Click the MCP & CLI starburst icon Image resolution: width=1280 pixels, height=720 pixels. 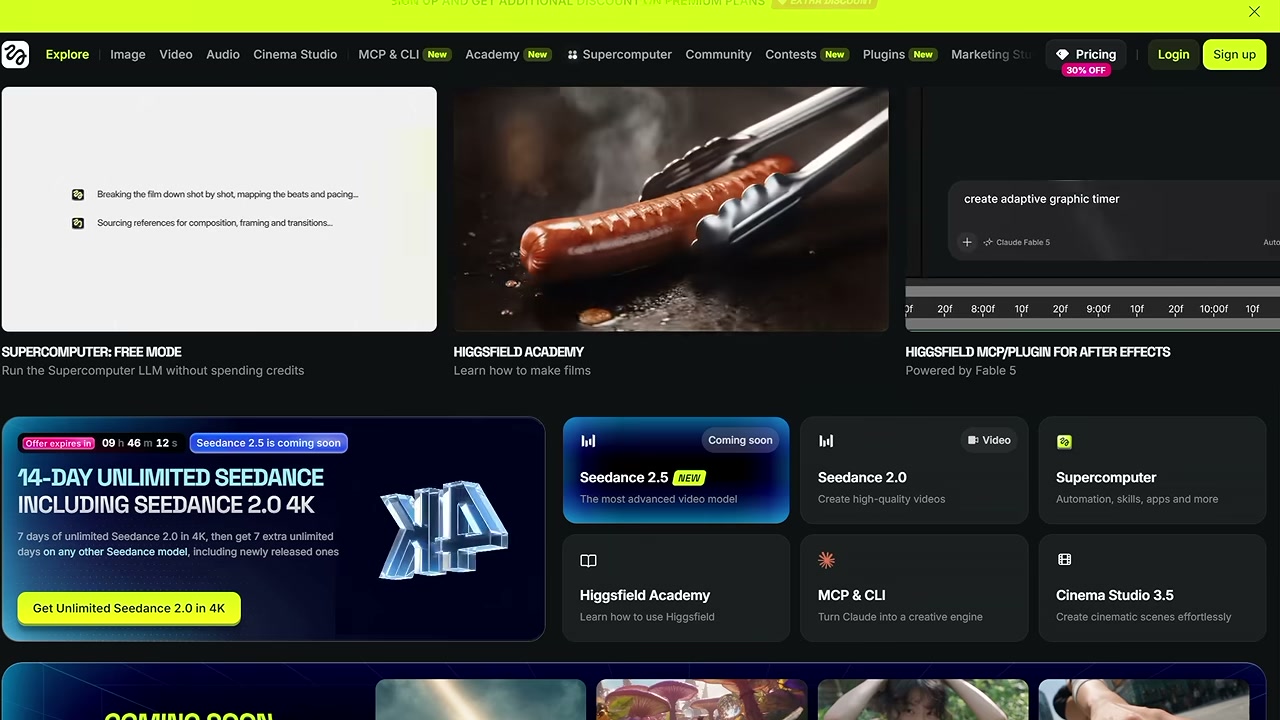coord(826,560)
